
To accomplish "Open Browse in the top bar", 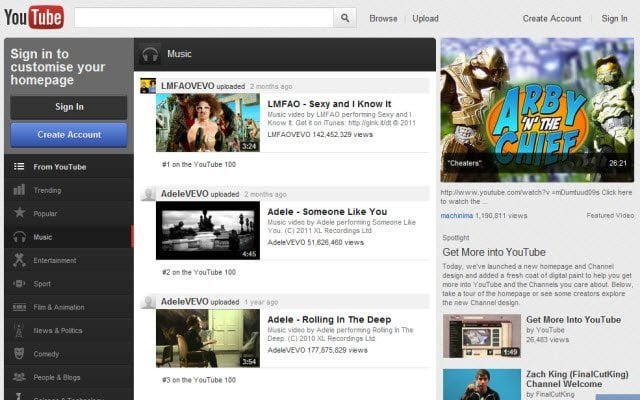I will point(383,18).
